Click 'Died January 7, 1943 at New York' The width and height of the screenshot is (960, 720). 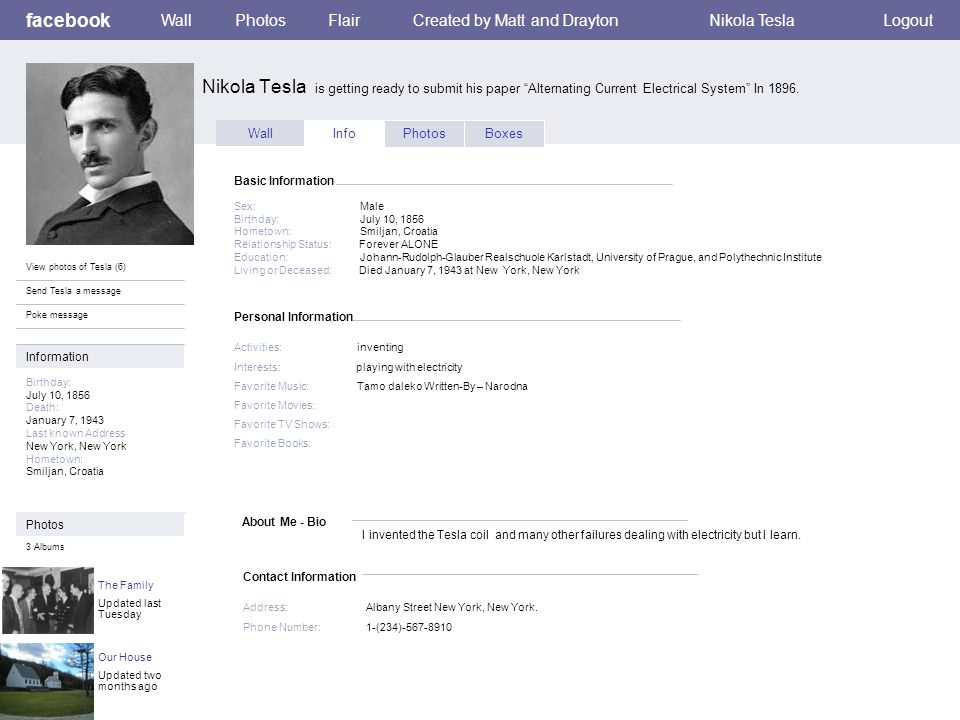[469, 270]
